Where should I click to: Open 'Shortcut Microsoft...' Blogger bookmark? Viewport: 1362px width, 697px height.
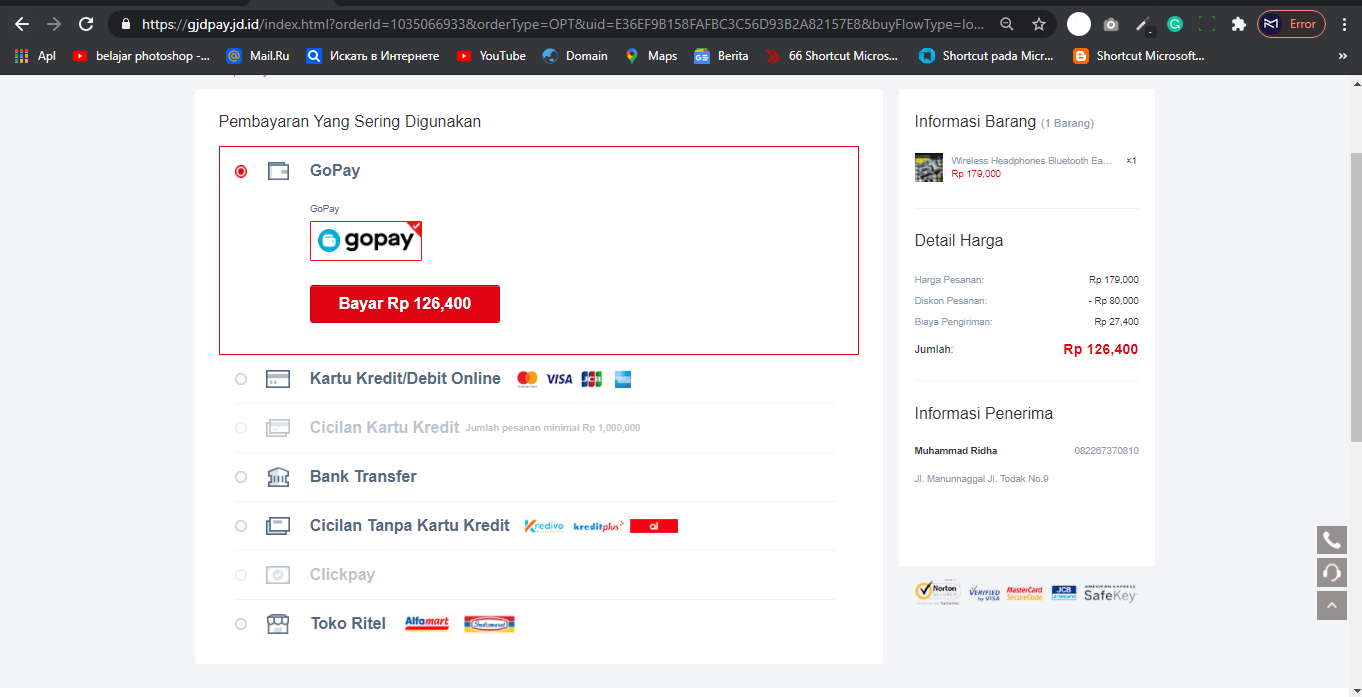1138,56
